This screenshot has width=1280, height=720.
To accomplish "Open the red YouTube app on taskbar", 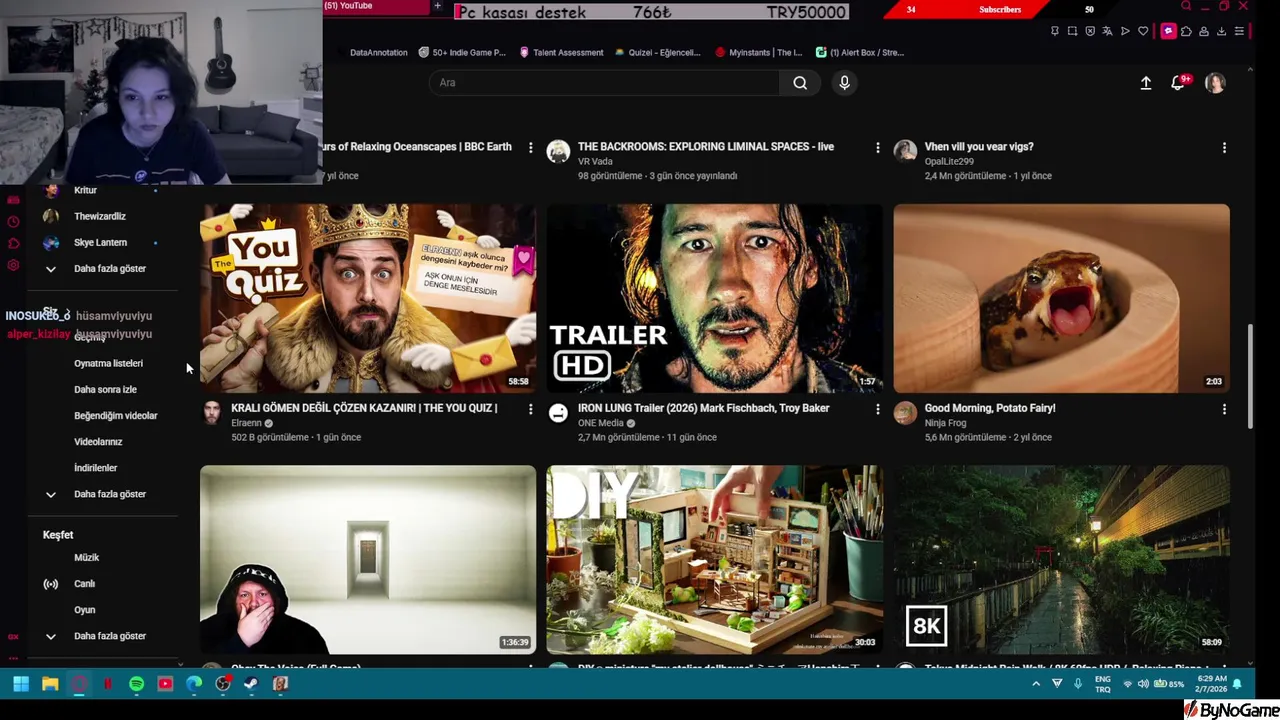I will click(165, 684).
